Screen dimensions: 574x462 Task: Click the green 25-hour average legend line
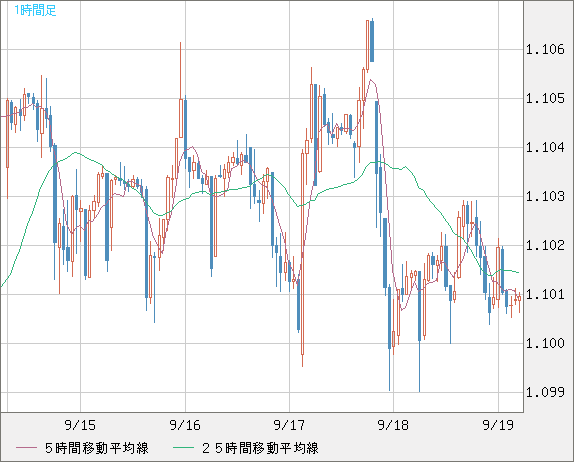(183, 448)
